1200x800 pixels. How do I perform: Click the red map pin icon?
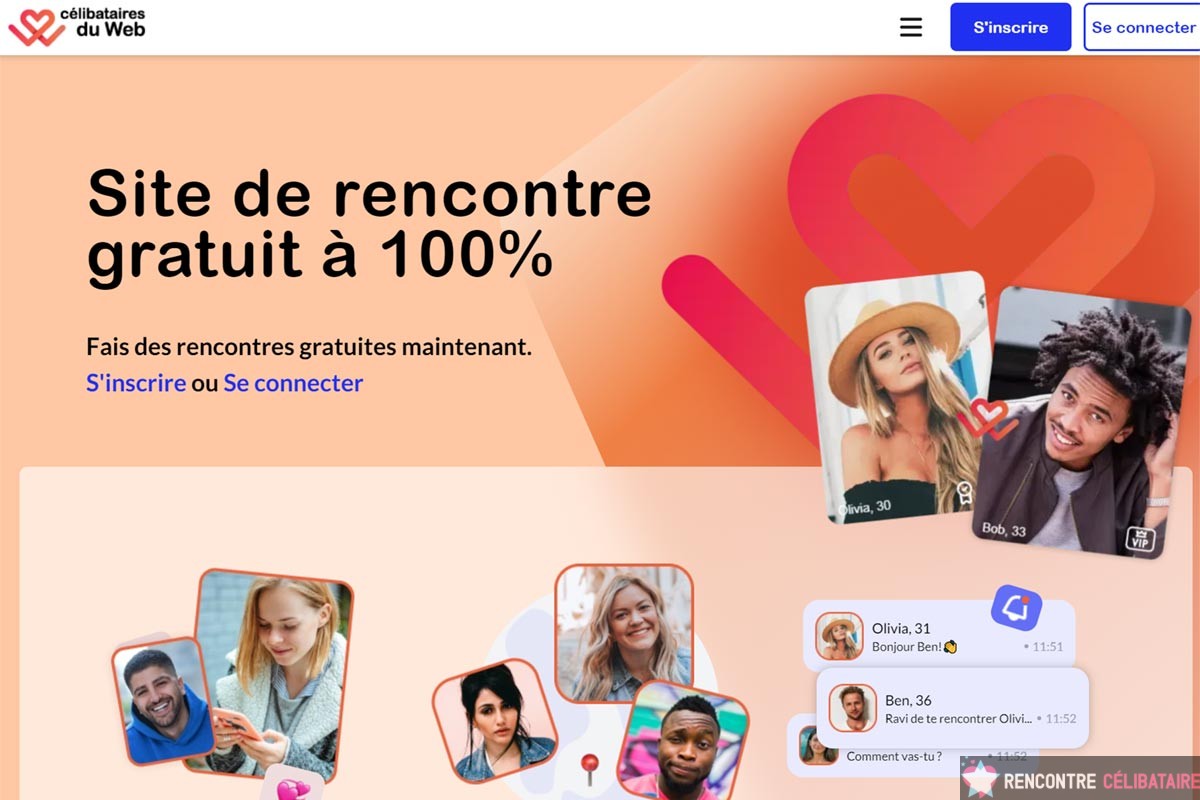(590, 768)
